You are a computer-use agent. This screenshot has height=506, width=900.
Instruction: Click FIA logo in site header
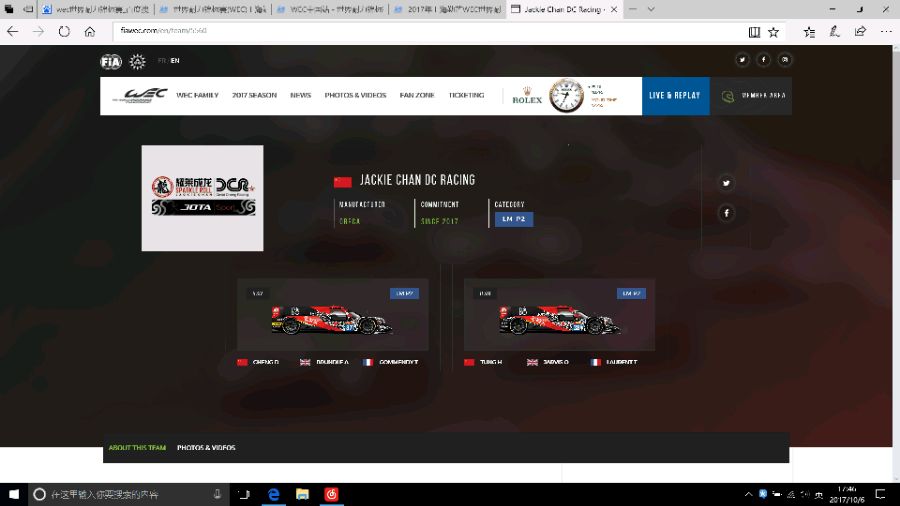coord(111,61)
